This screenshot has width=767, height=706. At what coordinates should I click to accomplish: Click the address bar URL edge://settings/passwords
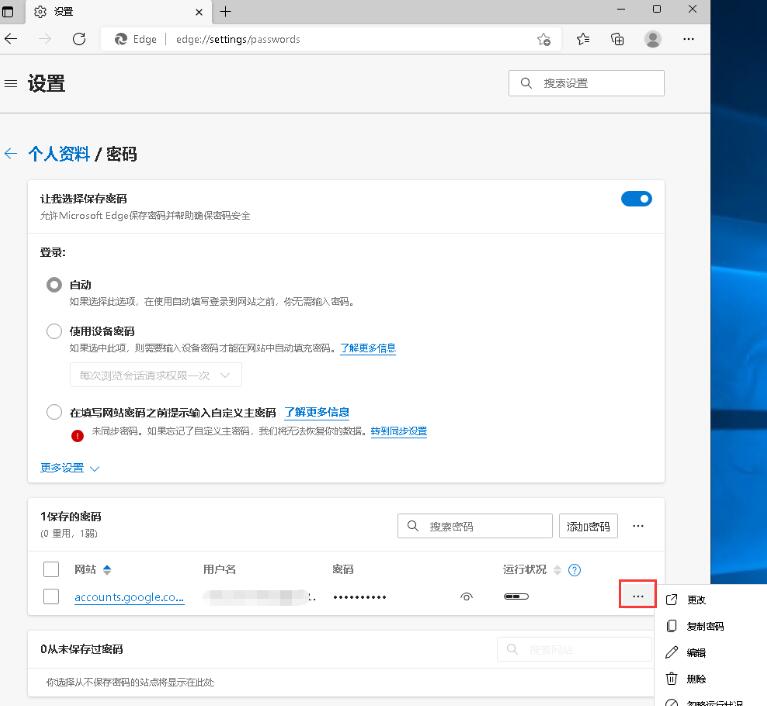point(238,39)
